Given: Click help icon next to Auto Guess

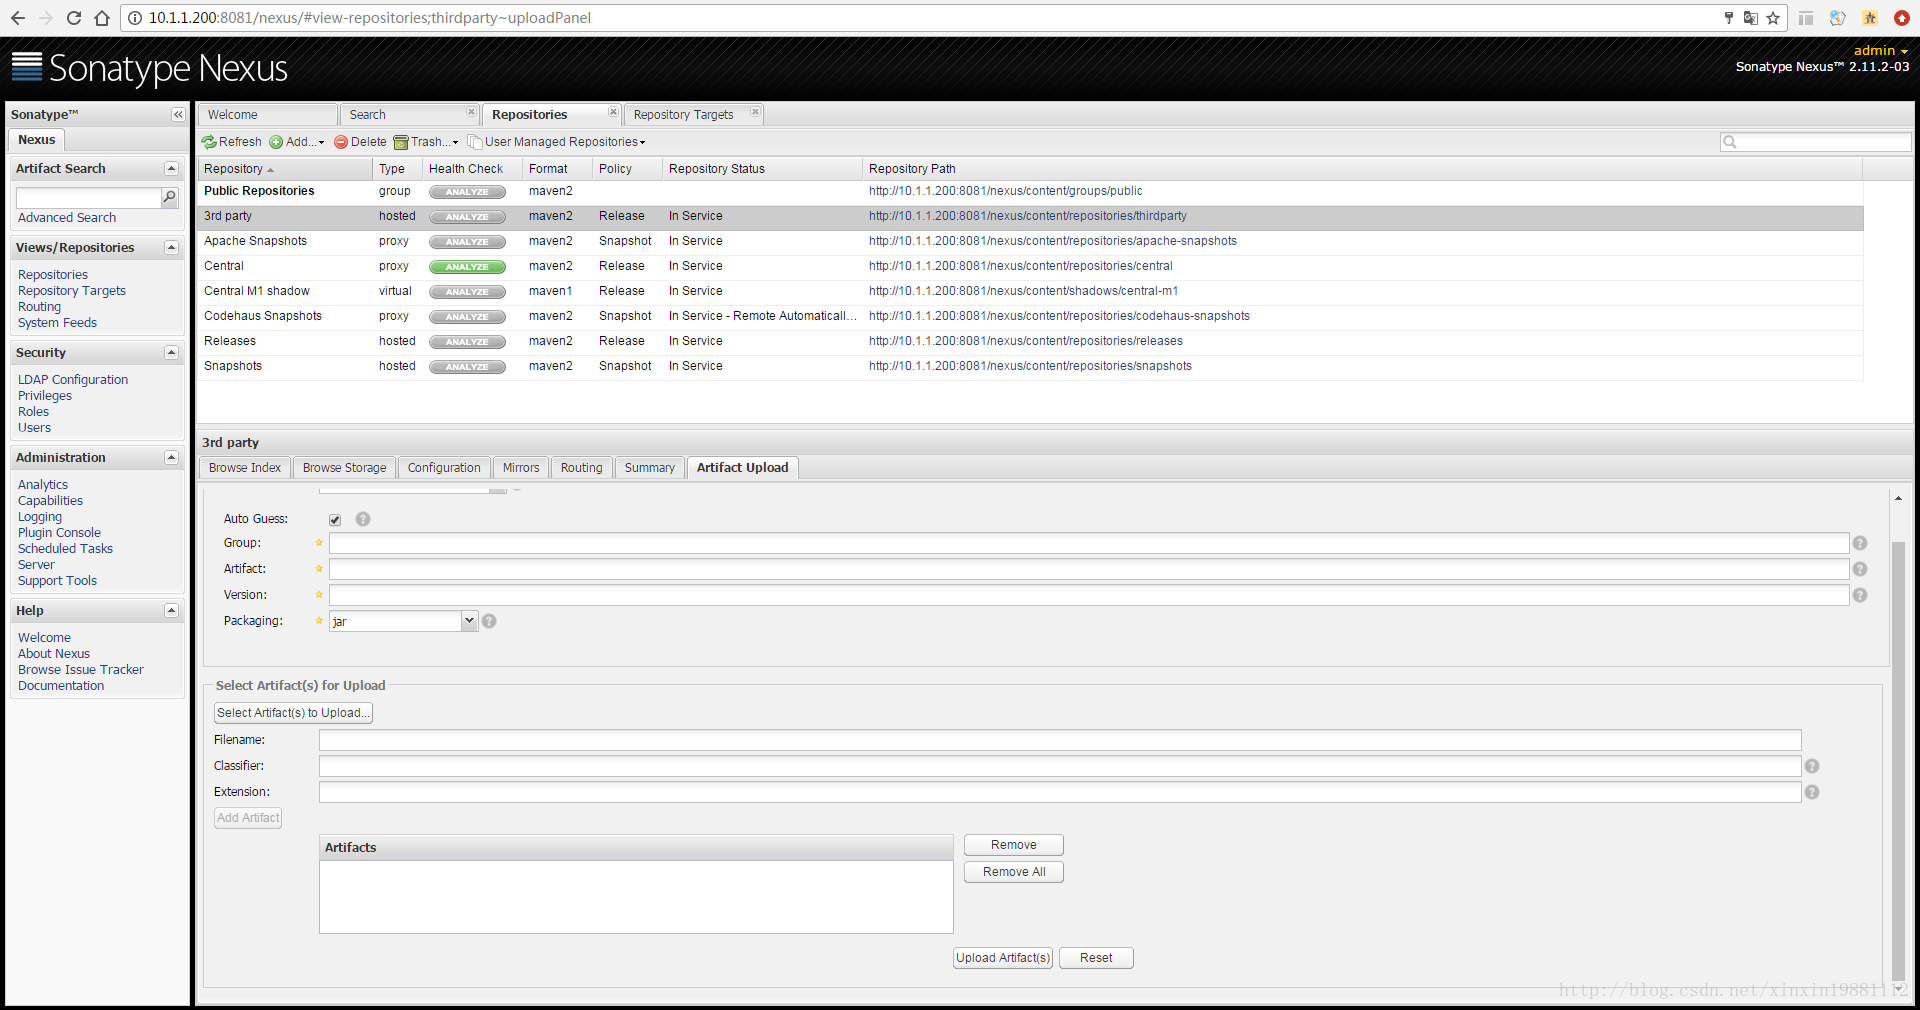Looking at the screenshot, I should click(x=363, y=519).
